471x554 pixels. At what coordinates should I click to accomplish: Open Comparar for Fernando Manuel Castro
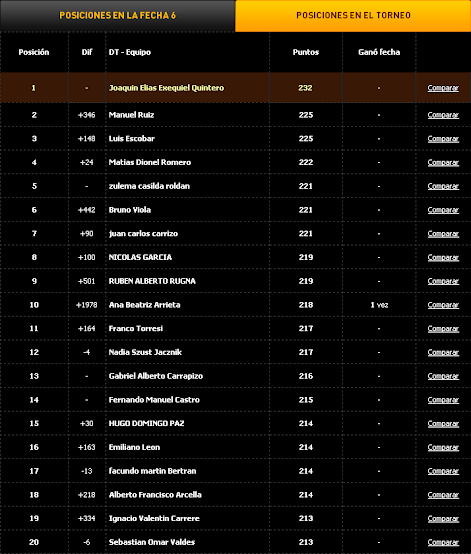click(443, 400)
